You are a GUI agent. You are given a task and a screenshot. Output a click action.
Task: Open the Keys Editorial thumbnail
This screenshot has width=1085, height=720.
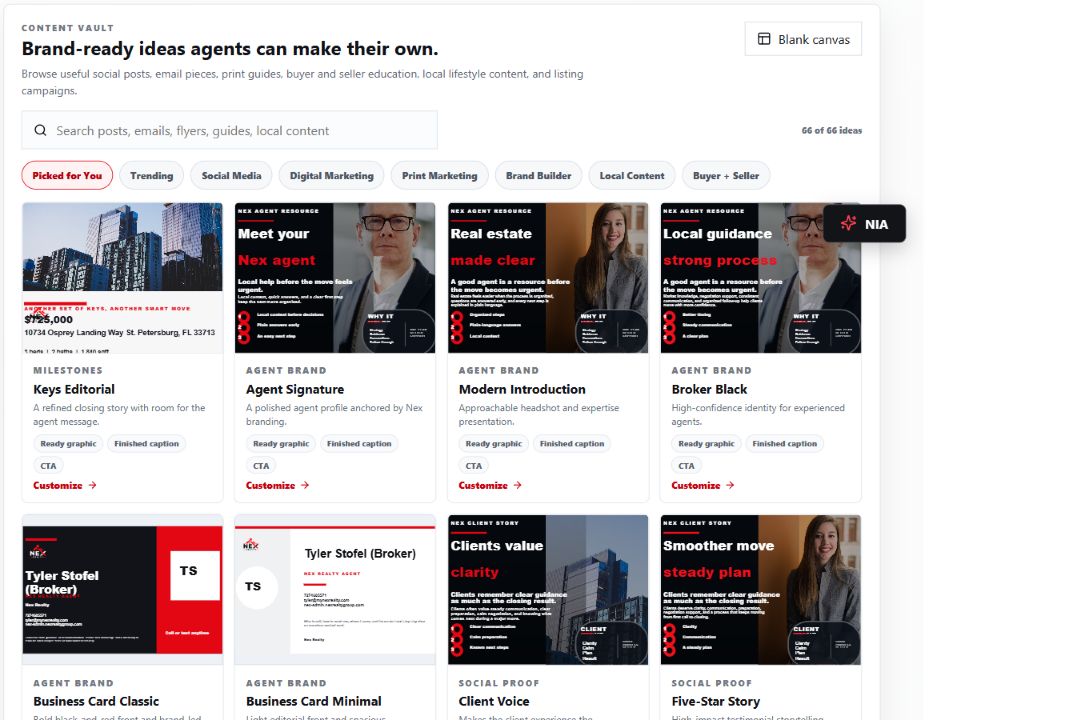122,278
